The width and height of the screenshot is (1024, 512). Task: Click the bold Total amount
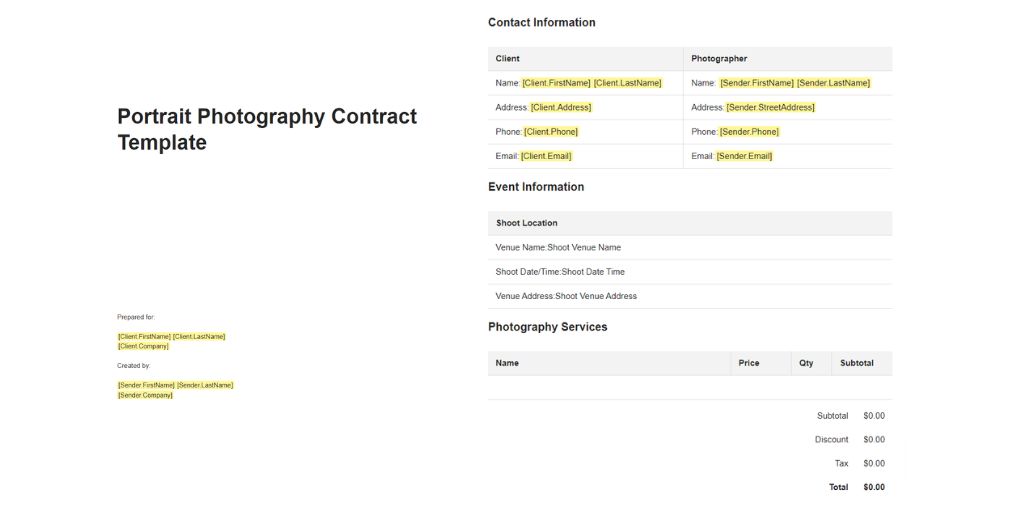(874, 488)
